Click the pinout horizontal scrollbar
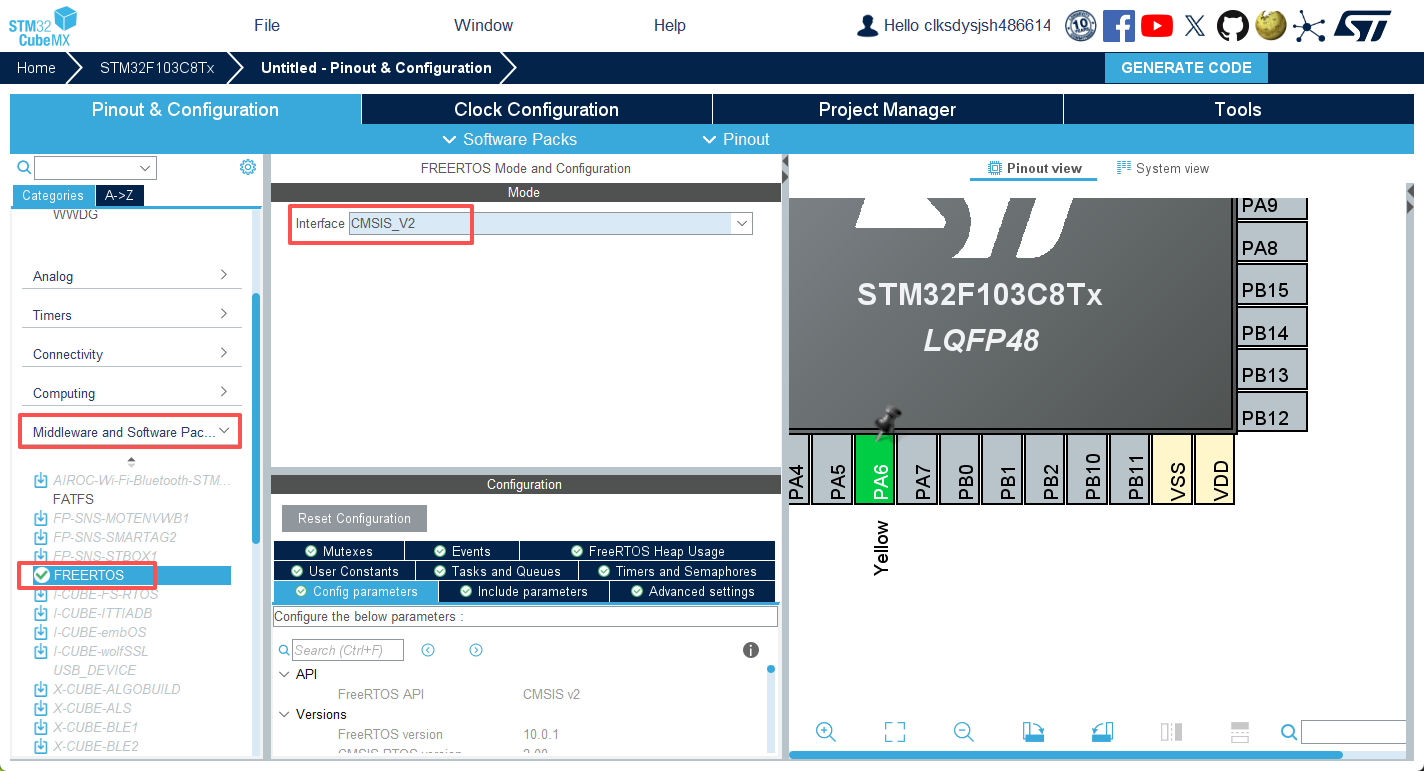This screenshot has width=1424, height=771. coord(1065,755)
